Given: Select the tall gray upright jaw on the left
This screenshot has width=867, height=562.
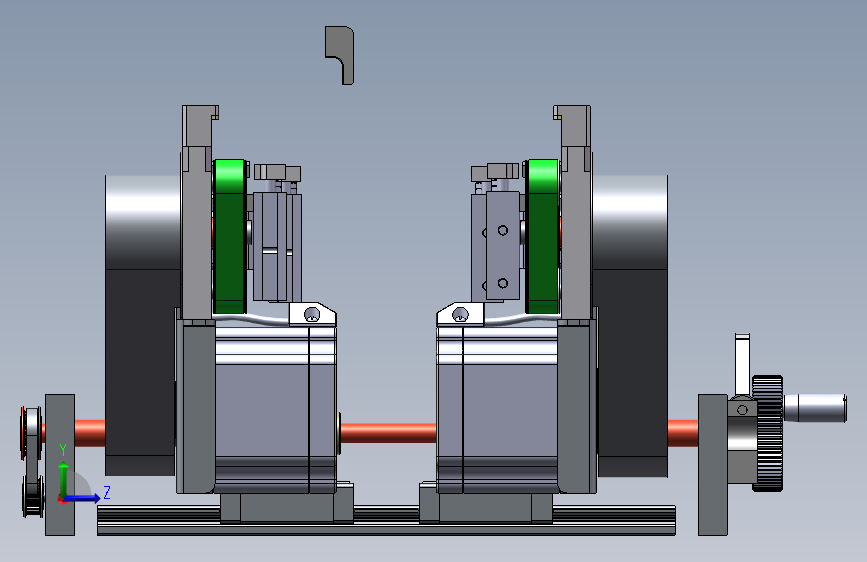Looking at the screenshot, I should pyautogui.click(x=197, y=213).
